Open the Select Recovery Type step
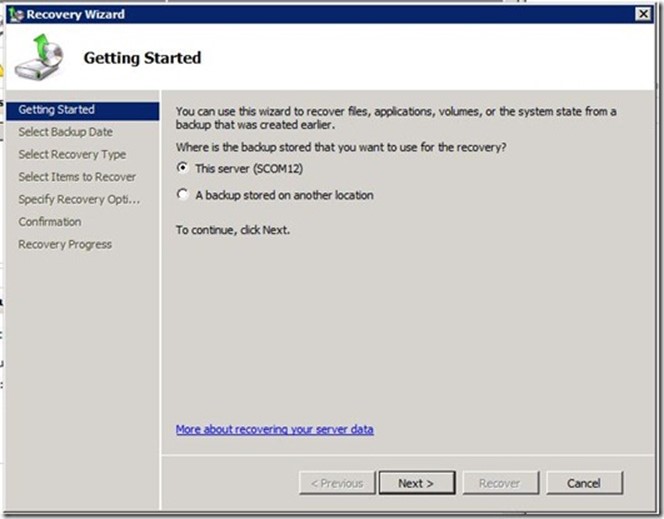Image resolution: width=664 pixels, height=519 pixels. pyautogui.click(x=72, y=155)
